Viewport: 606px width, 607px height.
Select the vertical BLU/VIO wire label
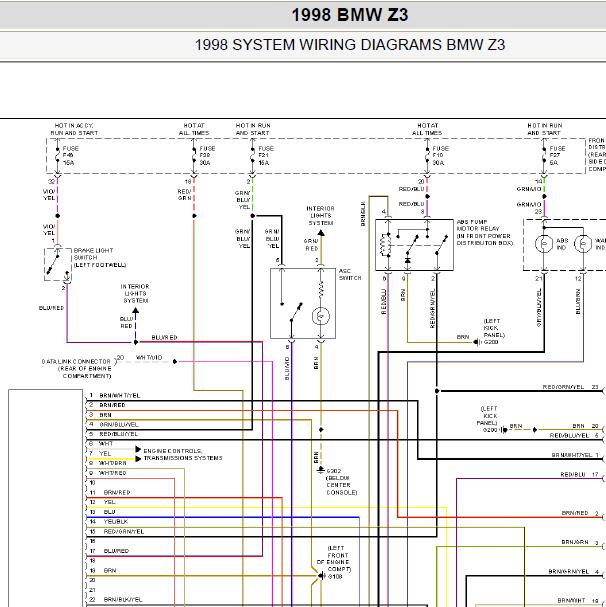click(287, 369)
